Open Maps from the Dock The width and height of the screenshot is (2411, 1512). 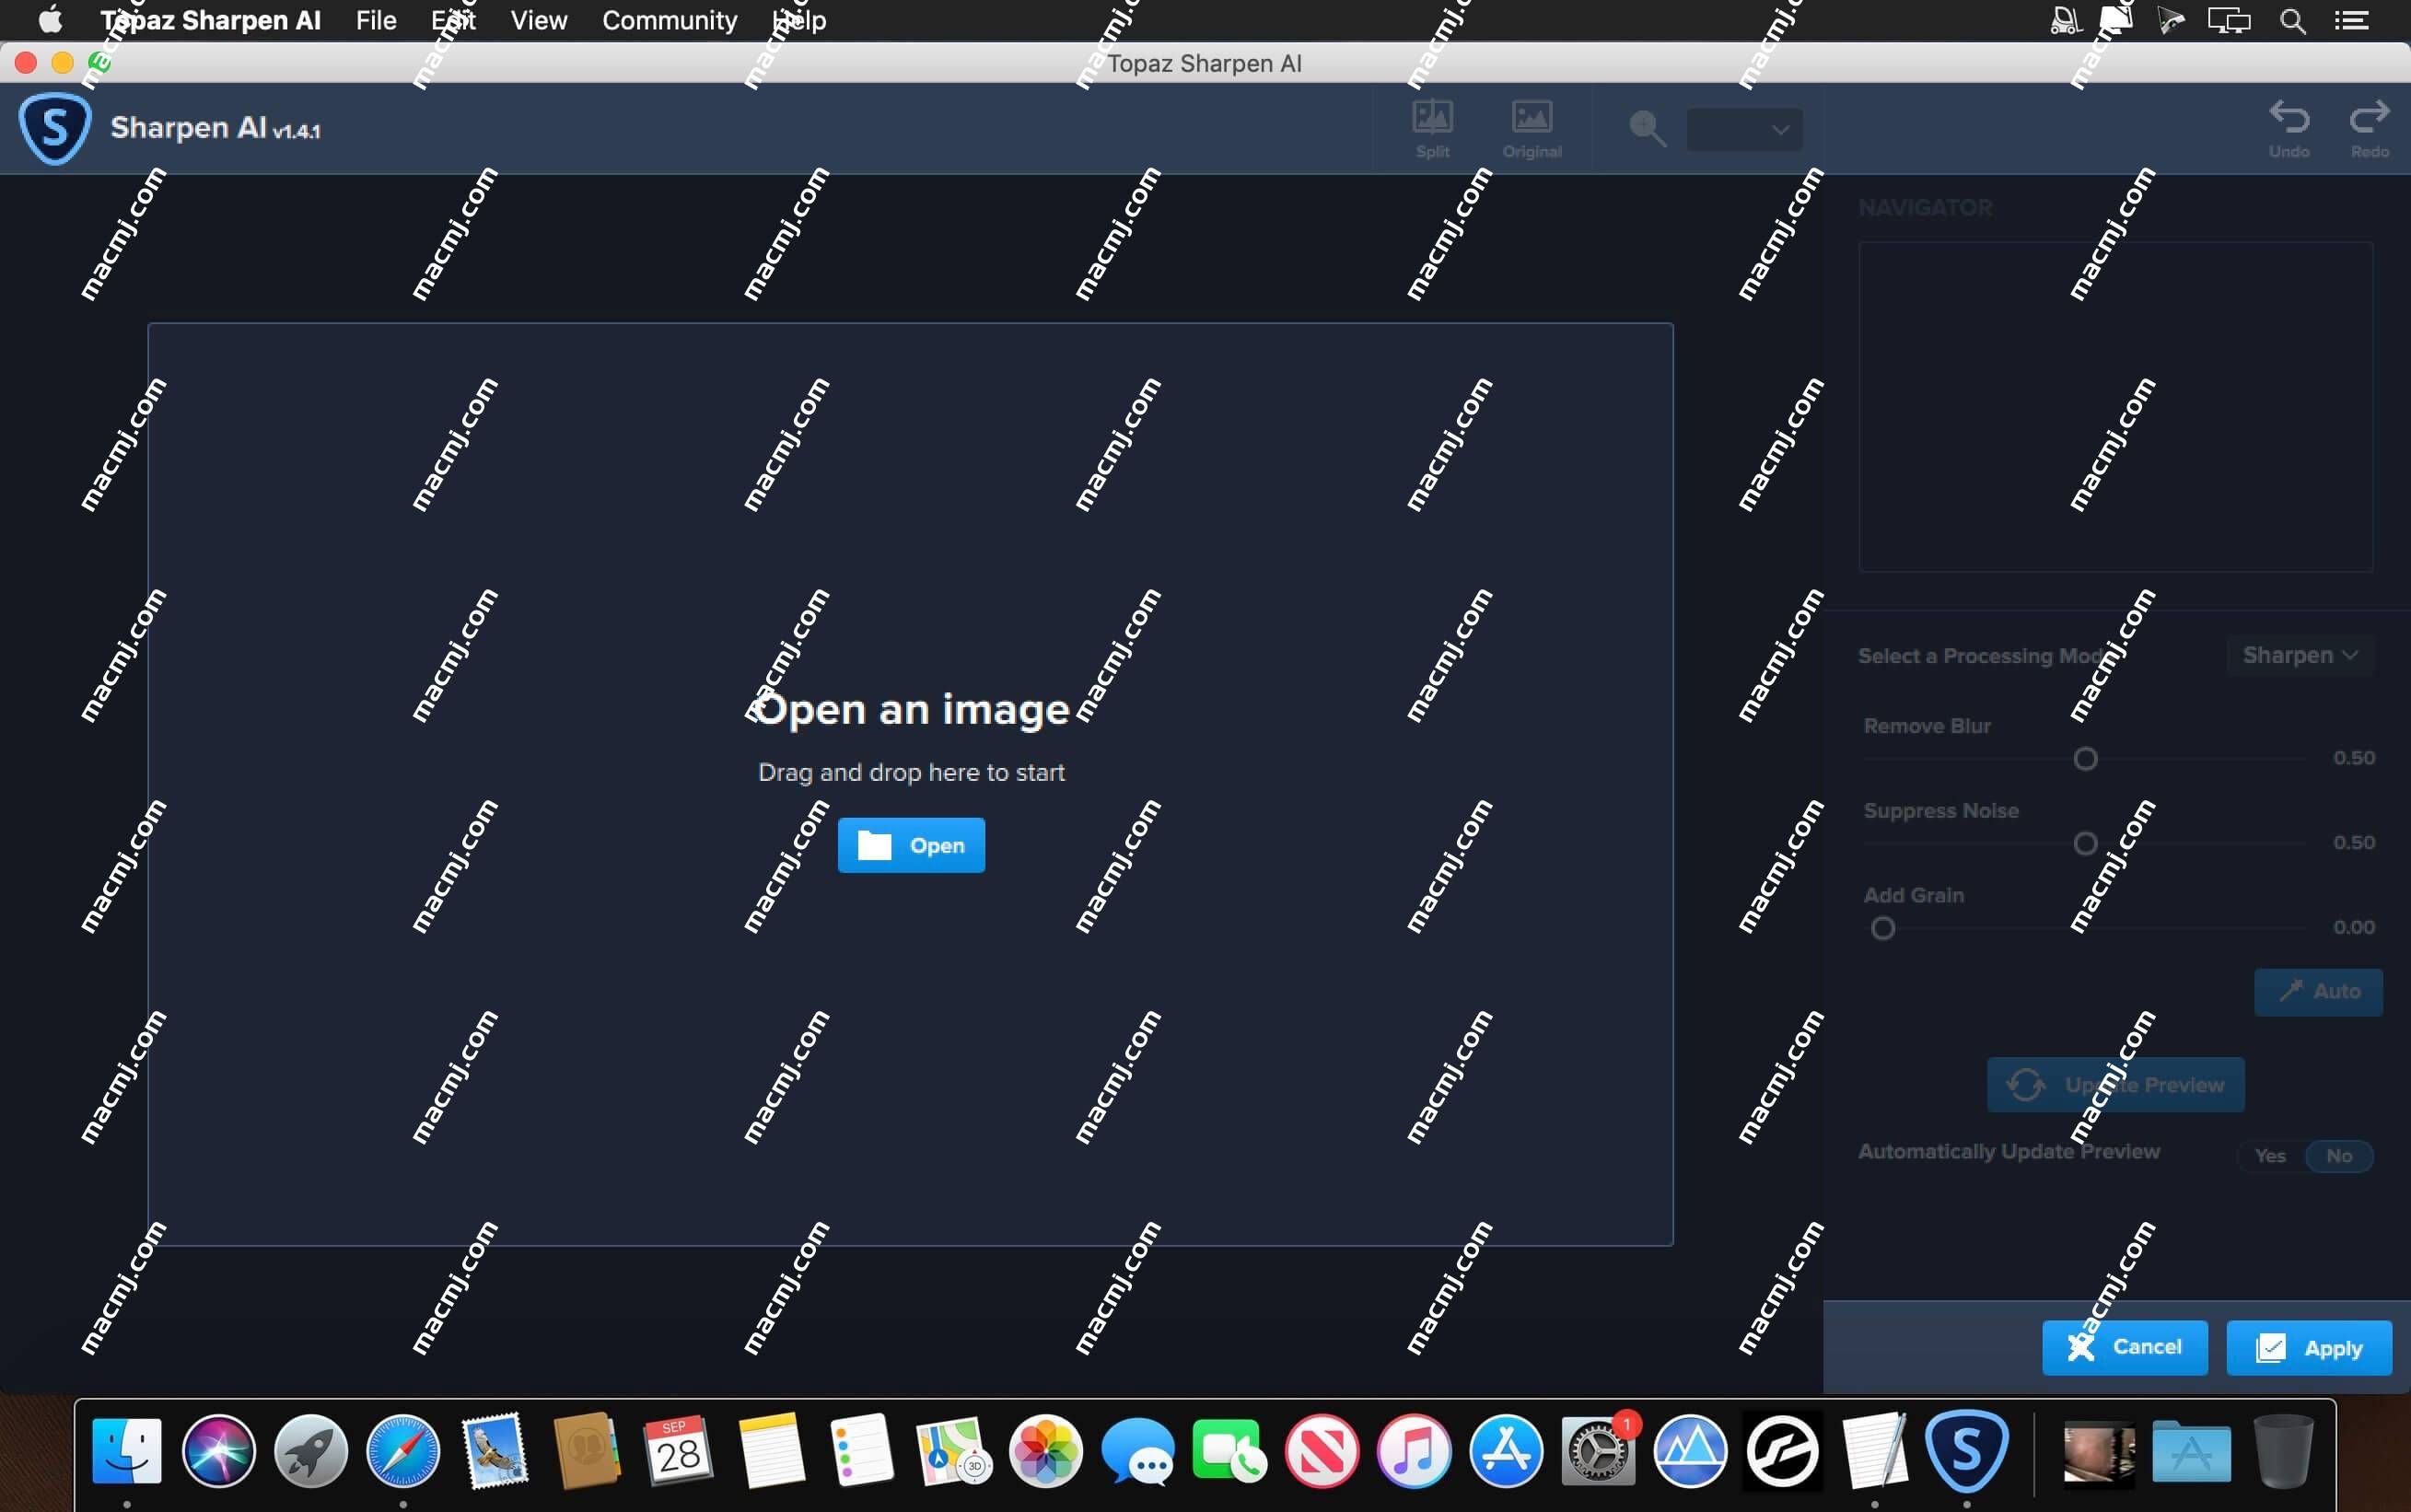click(954, 1451)
